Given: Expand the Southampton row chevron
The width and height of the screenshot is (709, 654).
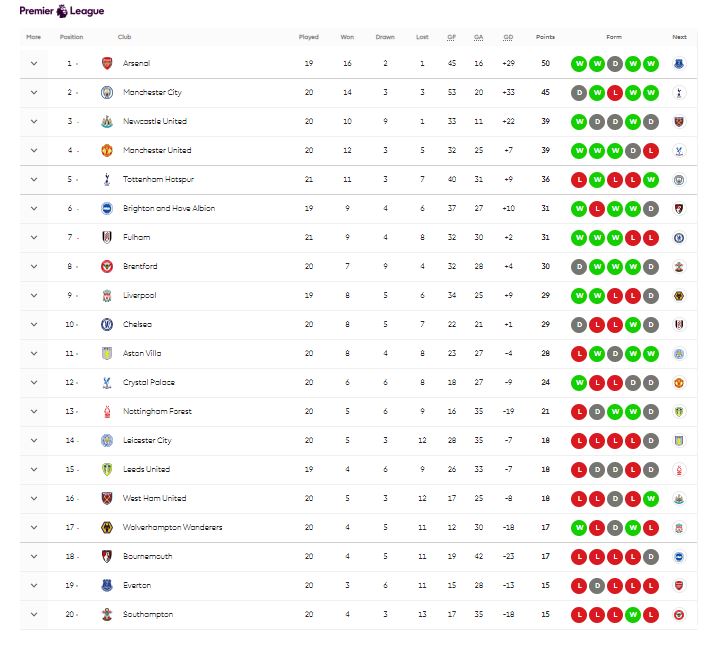Looking at the screenshot, I should point(34,614).
